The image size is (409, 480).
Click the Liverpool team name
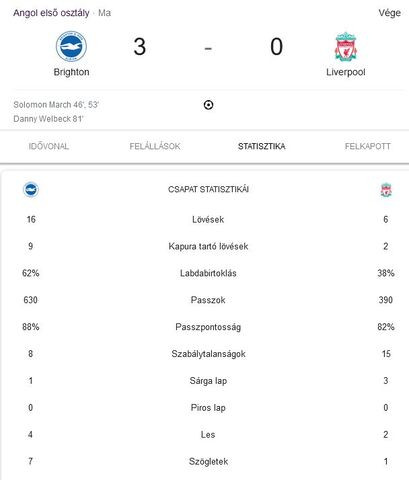point(346,72)
